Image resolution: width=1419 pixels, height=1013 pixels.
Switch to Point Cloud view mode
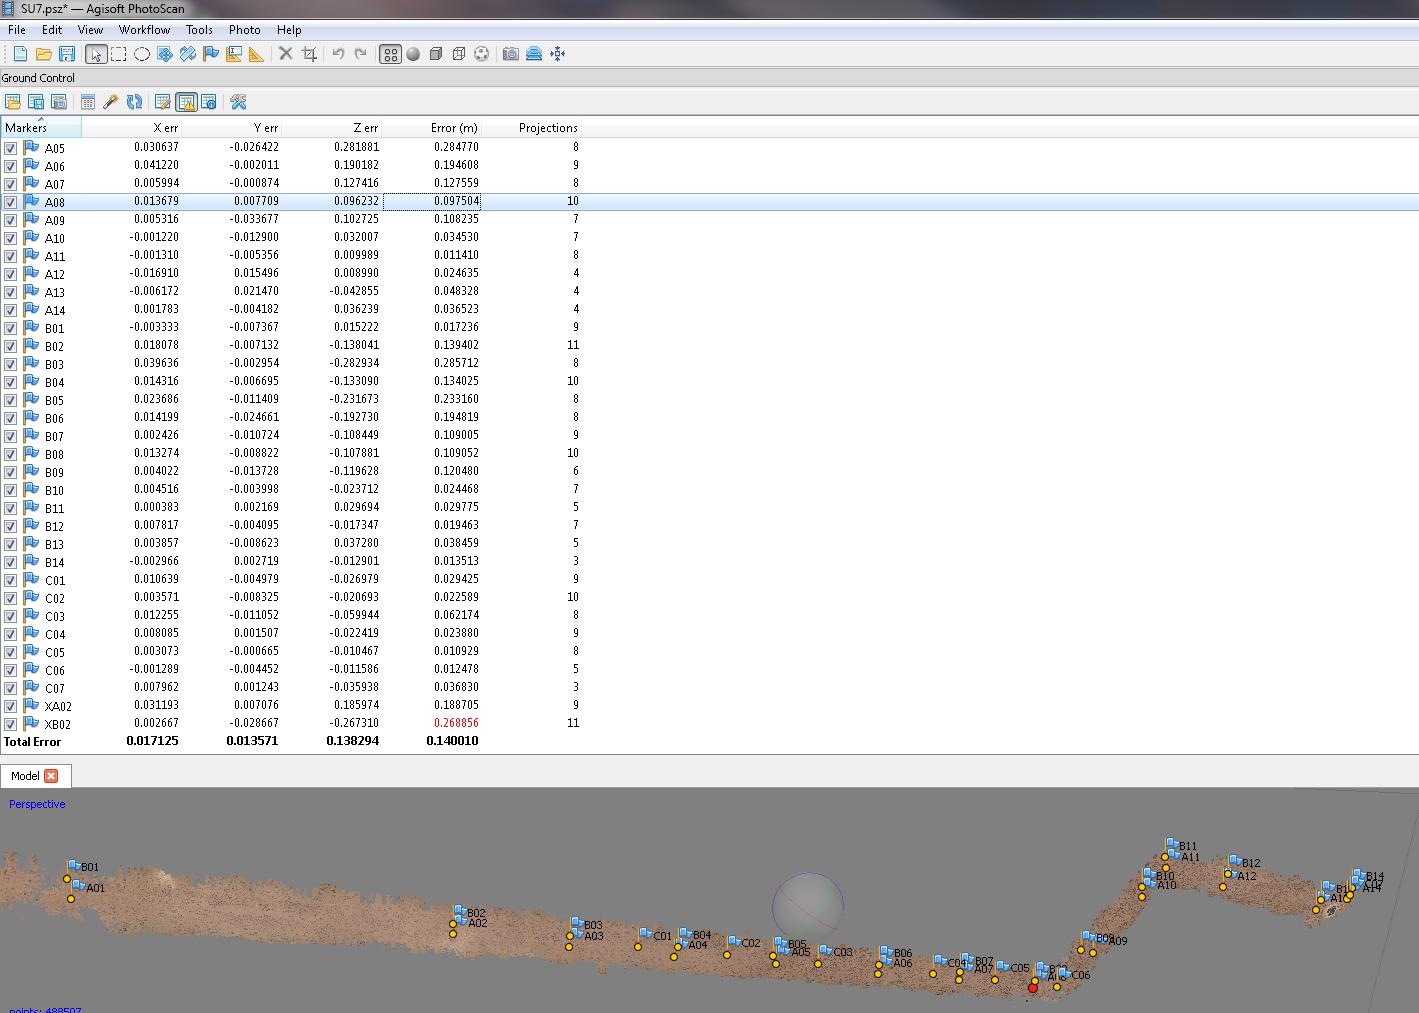390,54
